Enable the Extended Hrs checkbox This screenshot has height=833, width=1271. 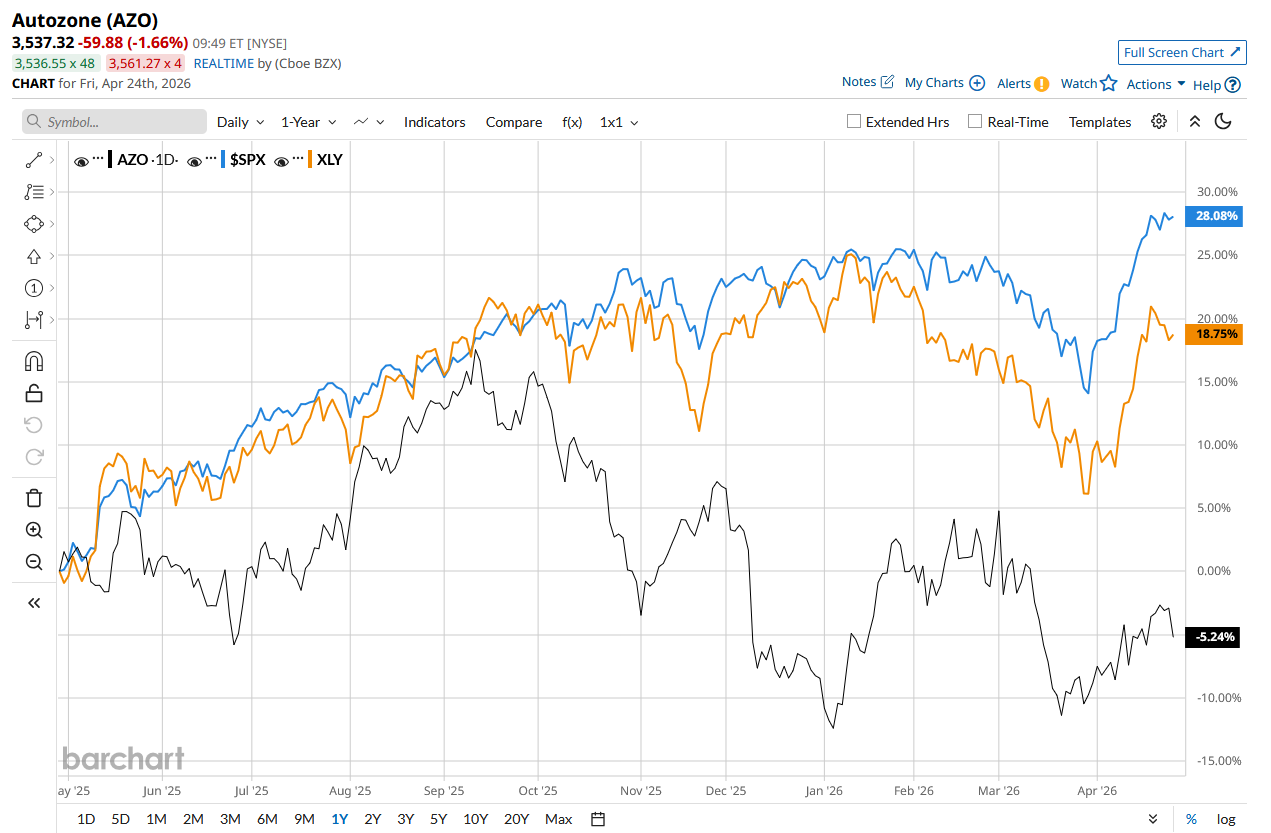(x=854, y=122)
